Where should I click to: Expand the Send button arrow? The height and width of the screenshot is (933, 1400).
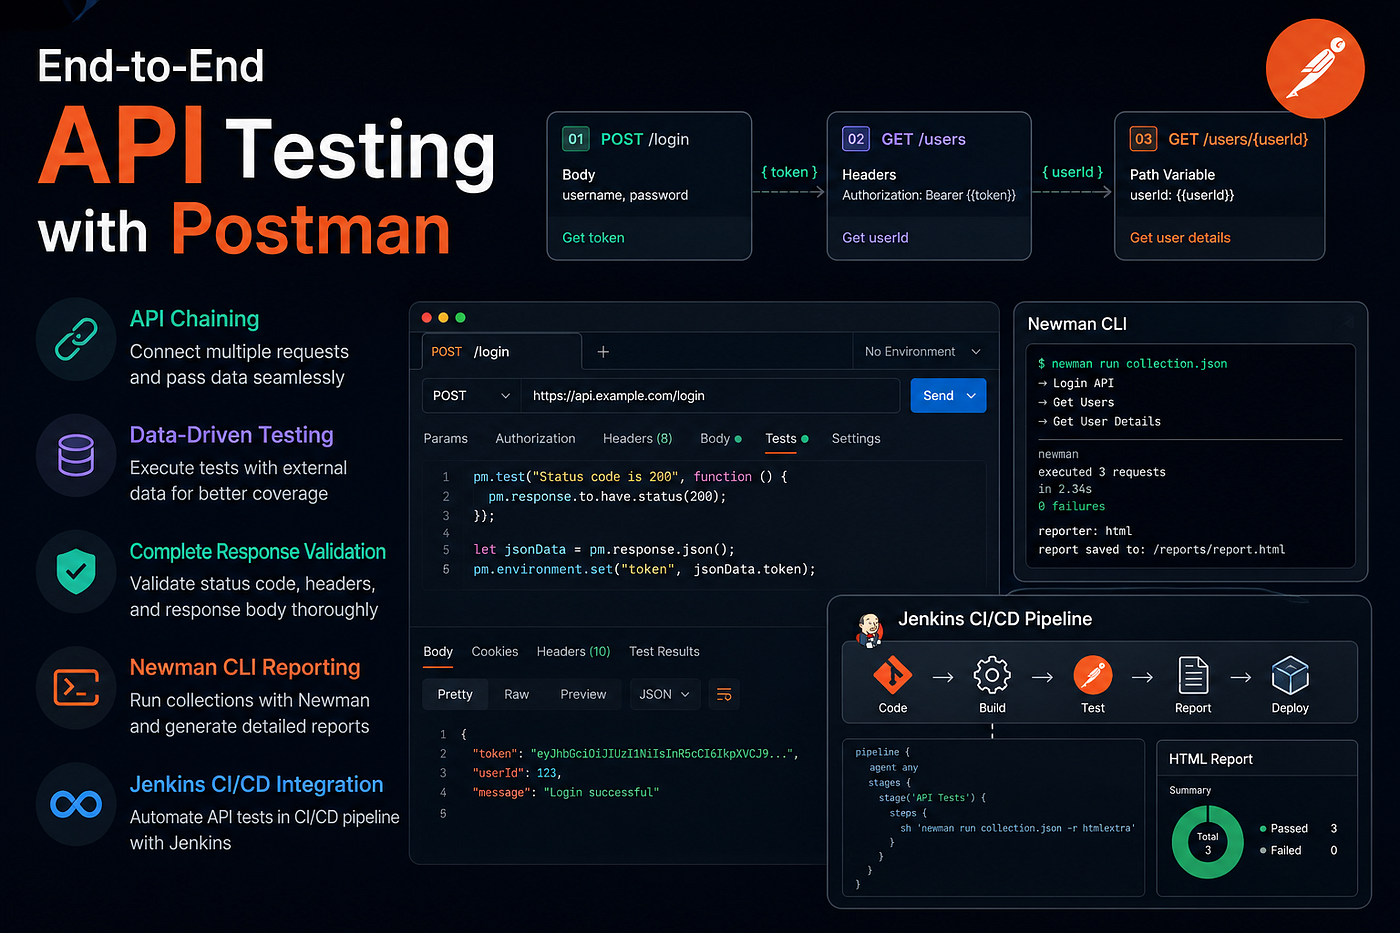[x=971, y=396]
